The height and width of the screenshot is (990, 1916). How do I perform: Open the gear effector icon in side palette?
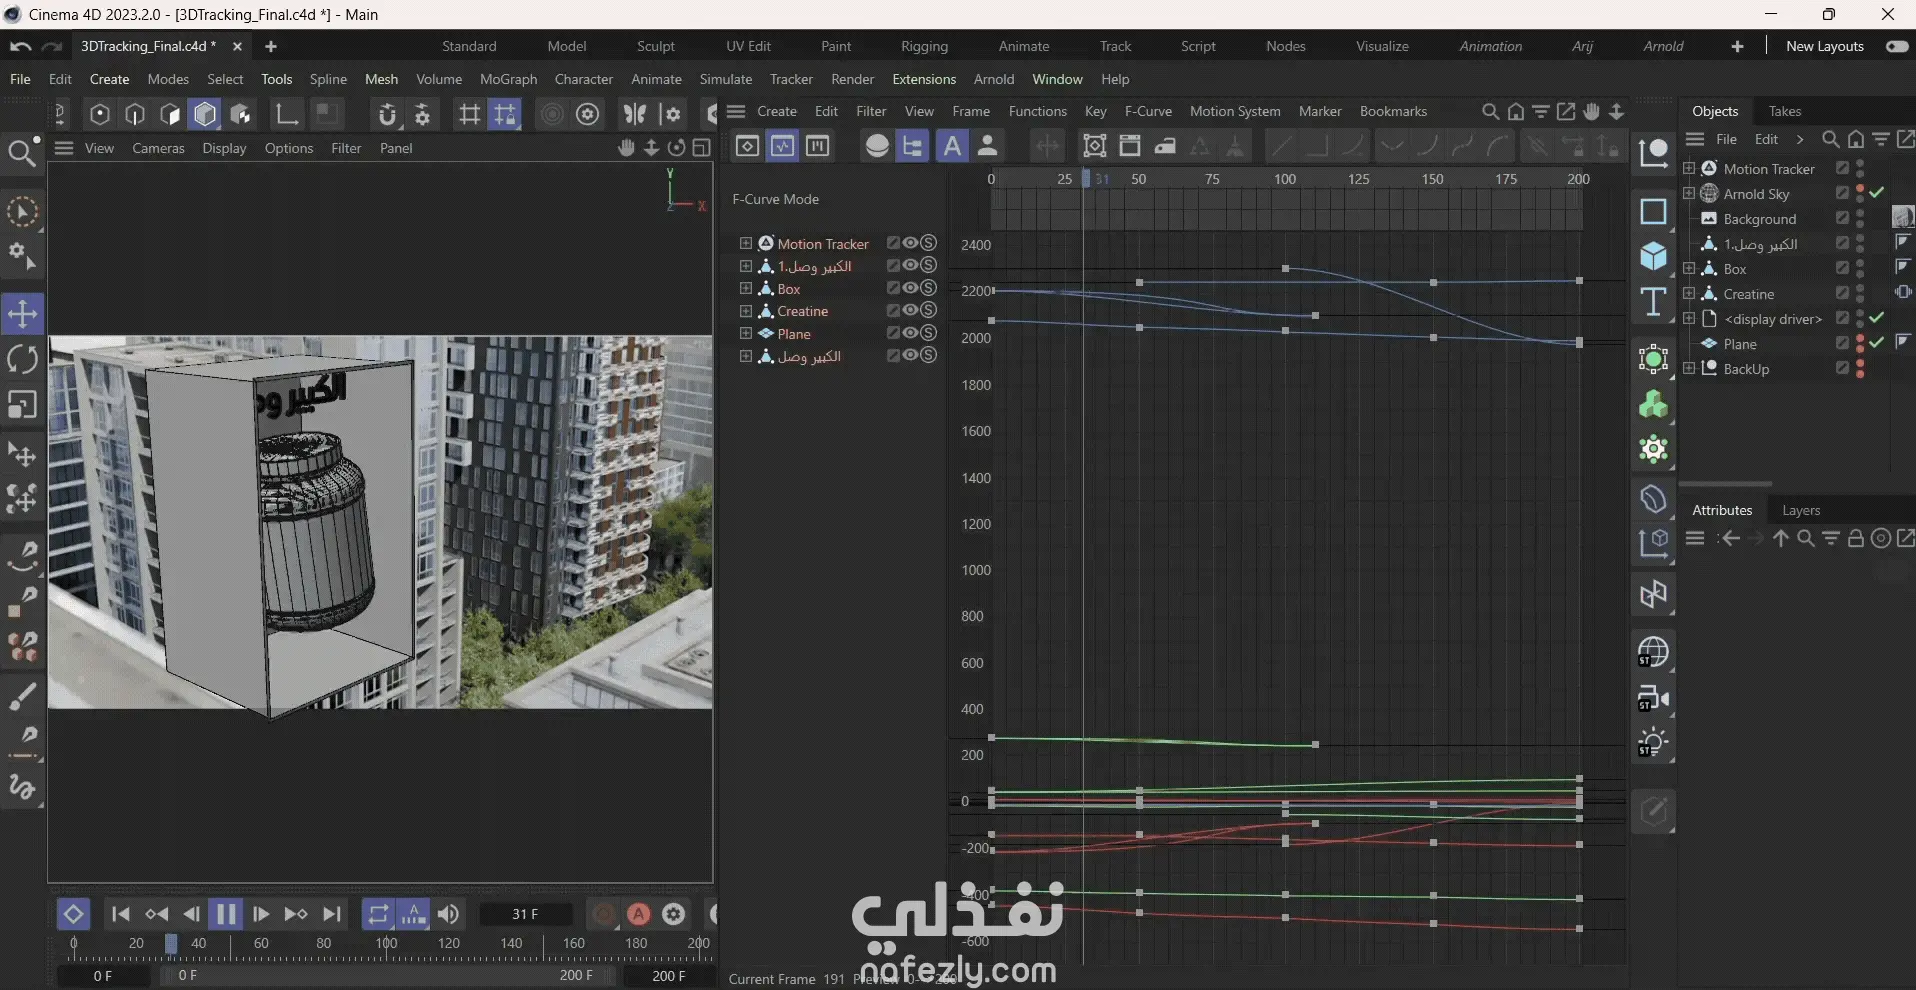1653,449
